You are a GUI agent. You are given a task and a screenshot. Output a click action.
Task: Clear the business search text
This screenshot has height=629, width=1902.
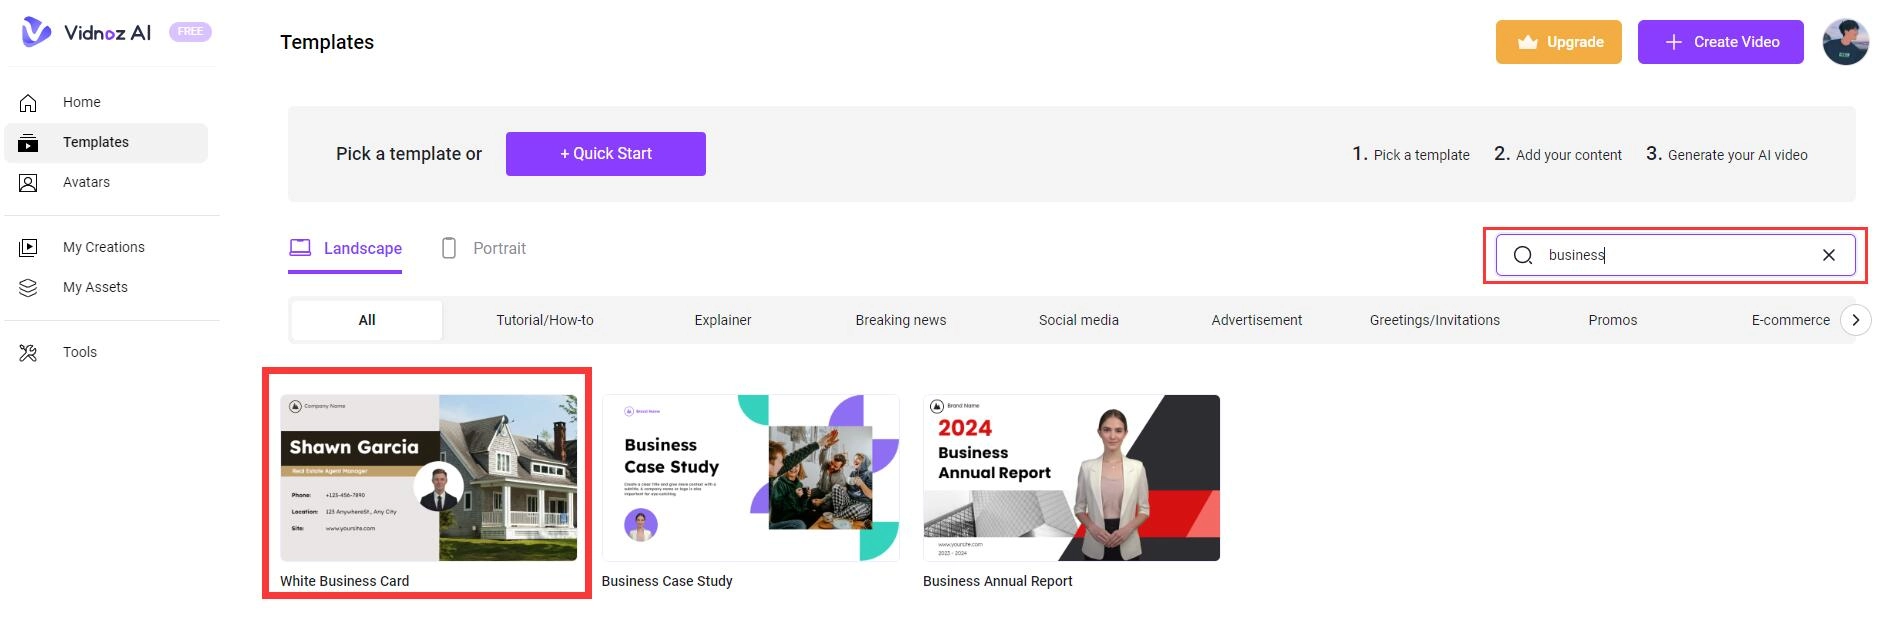(1828, 255)
